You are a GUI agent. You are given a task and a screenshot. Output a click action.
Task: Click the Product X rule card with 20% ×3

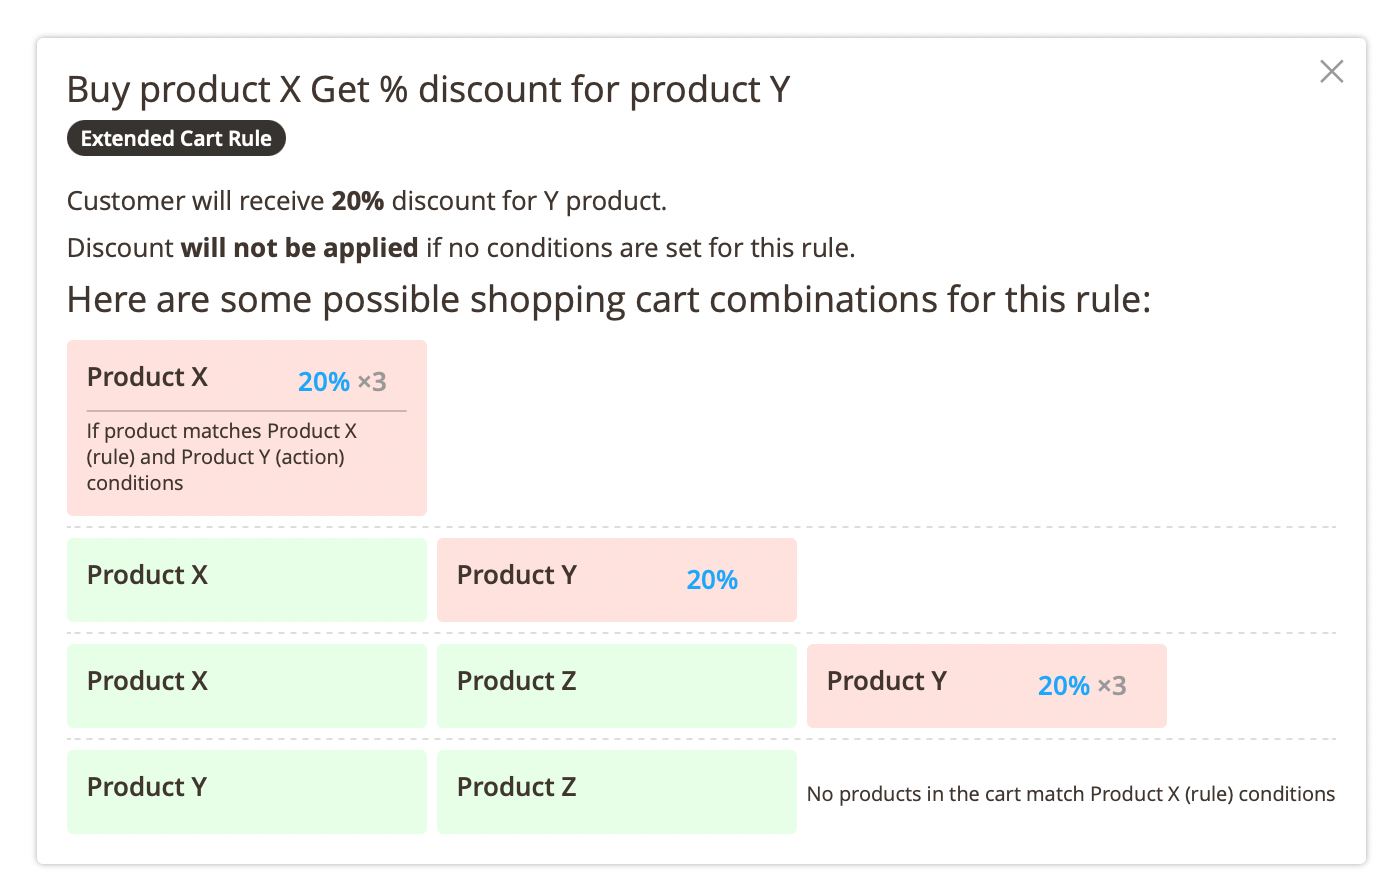point(246,427)
